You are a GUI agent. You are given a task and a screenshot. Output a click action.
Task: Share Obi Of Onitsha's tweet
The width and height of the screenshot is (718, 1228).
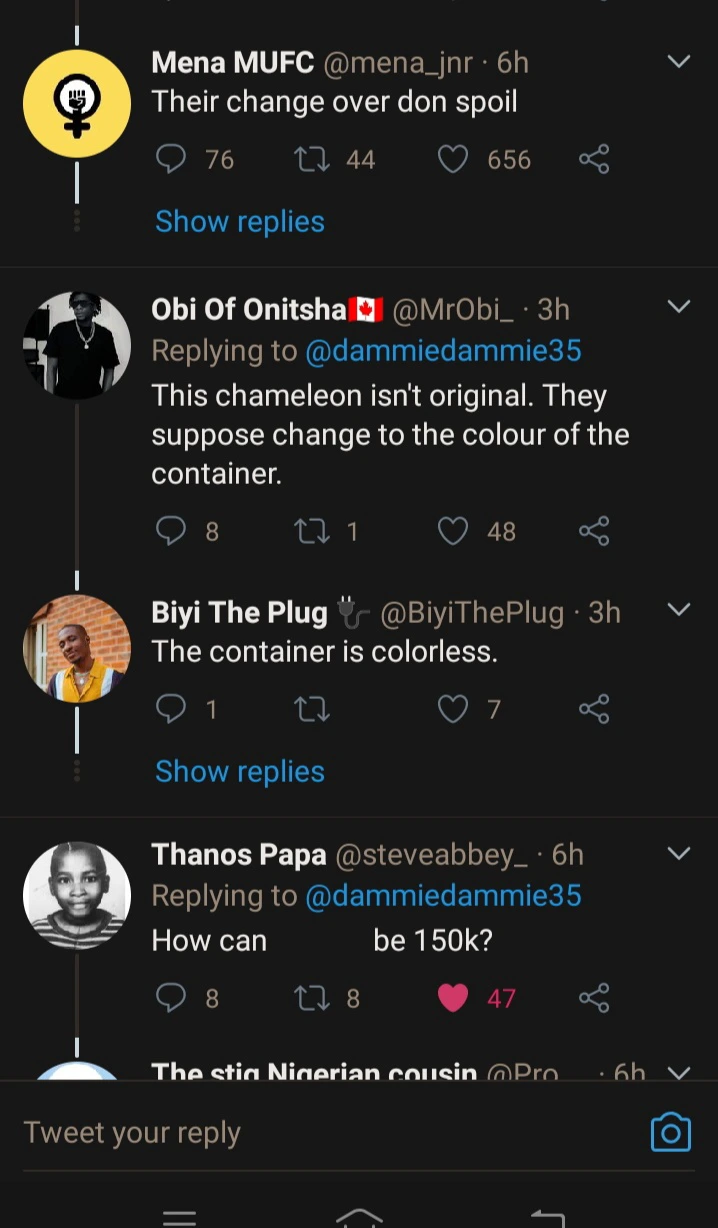(x=594, y=531)
